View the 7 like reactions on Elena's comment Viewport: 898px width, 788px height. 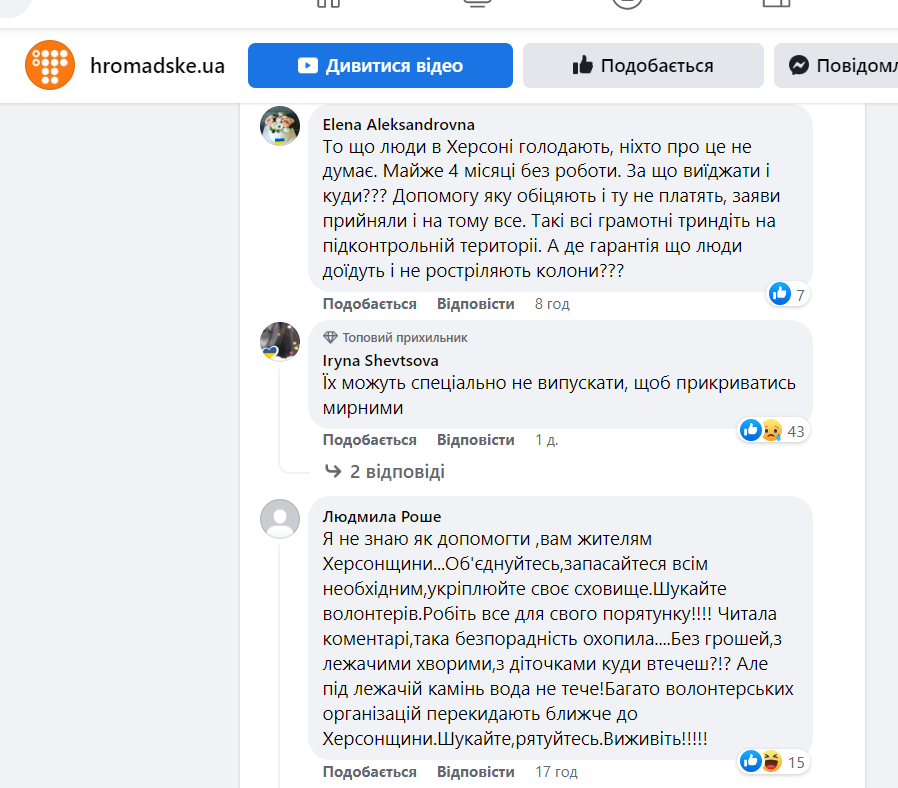(787, 294)
